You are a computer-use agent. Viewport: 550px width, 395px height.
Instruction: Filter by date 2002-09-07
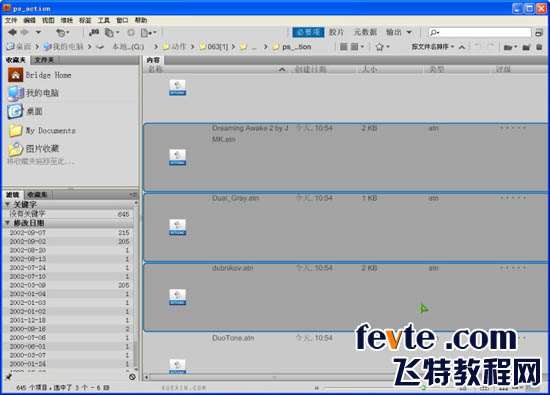pyautogui.click(x=69, y=233)
